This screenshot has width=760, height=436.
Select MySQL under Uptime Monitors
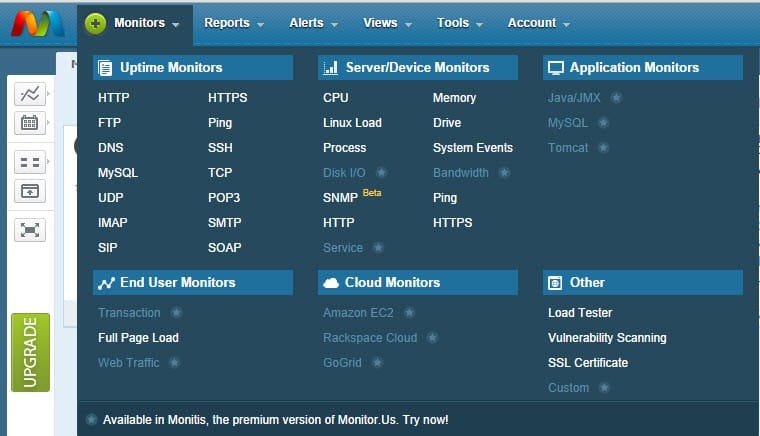coord(118,173)
